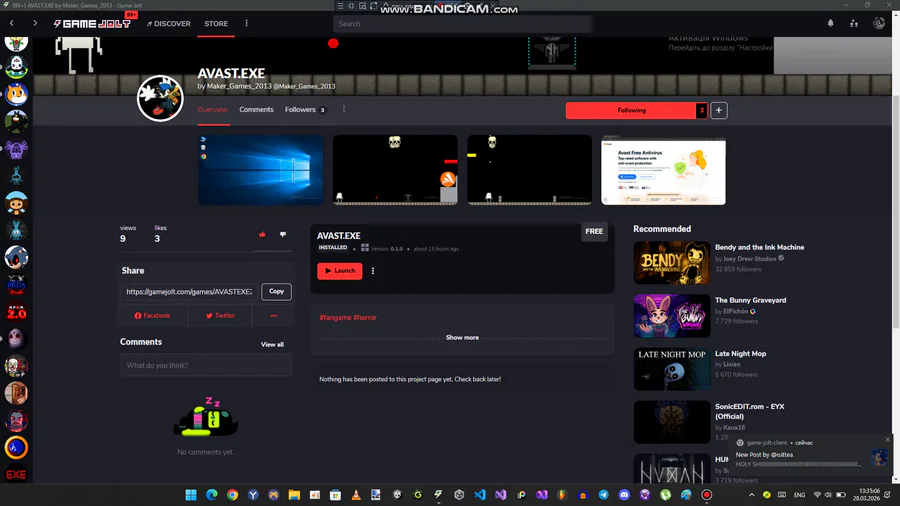Open the Avast Free Antivirus screenshot thumbnail

(664, 170)
